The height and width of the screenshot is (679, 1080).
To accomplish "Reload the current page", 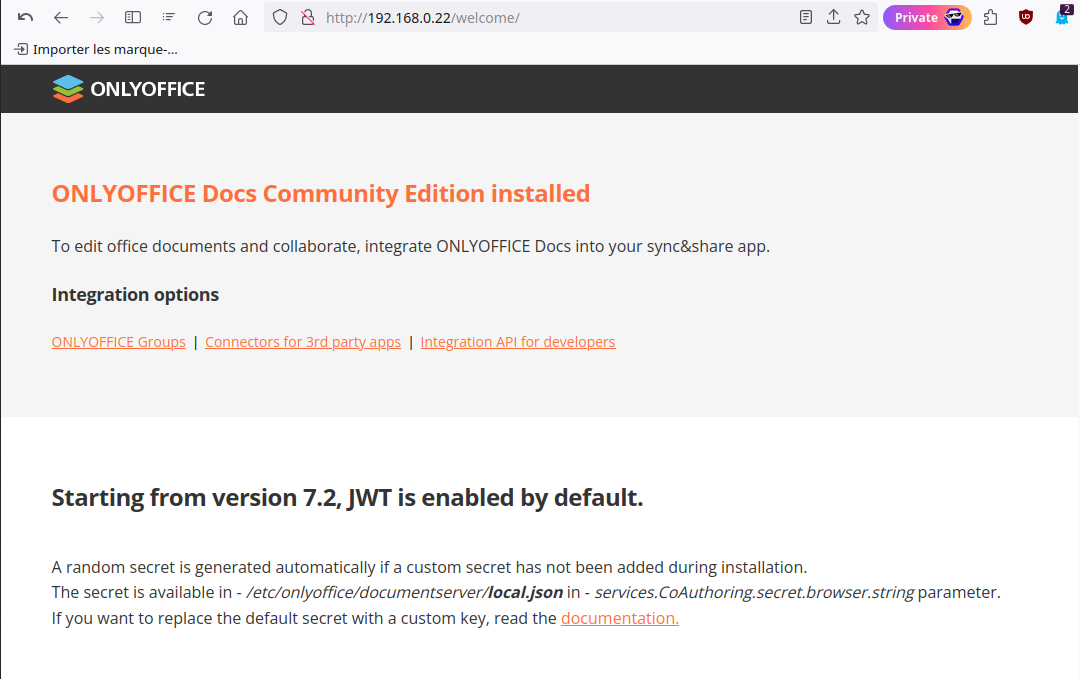I will click(205, 18).
